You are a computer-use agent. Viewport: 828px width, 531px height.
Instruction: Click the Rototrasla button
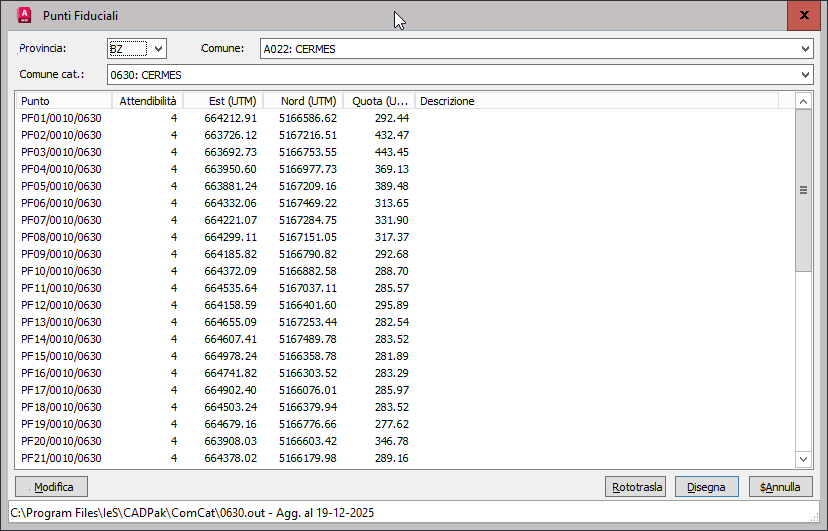pos(636,487)
